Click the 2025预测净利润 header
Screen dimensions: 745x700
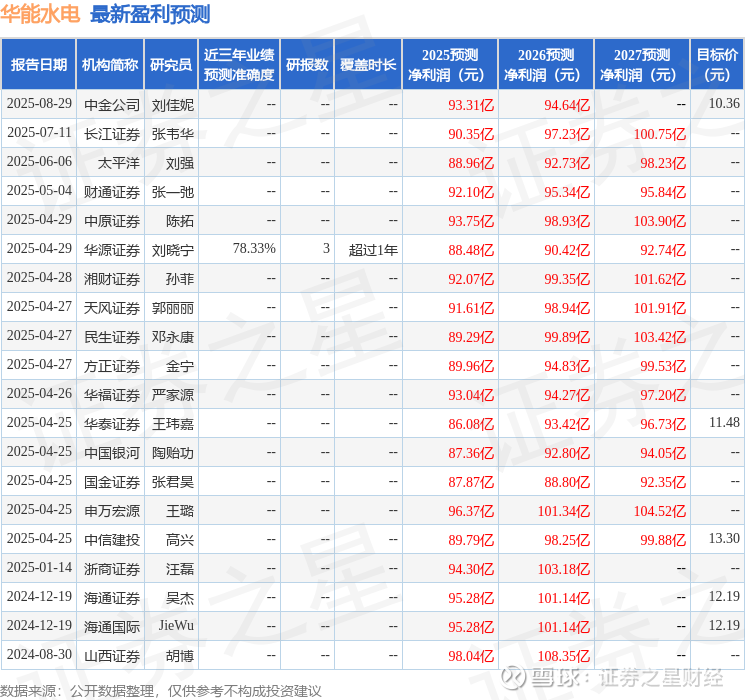[450, 65]
